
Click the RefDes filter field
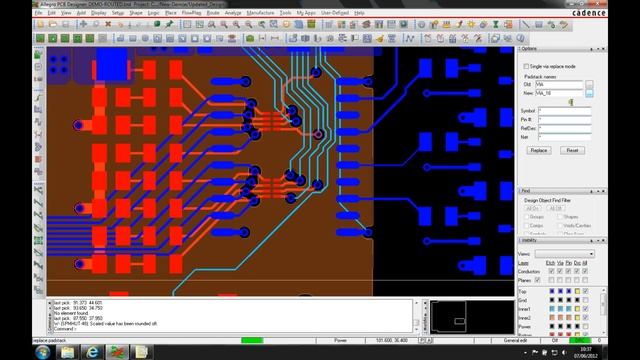564,129
